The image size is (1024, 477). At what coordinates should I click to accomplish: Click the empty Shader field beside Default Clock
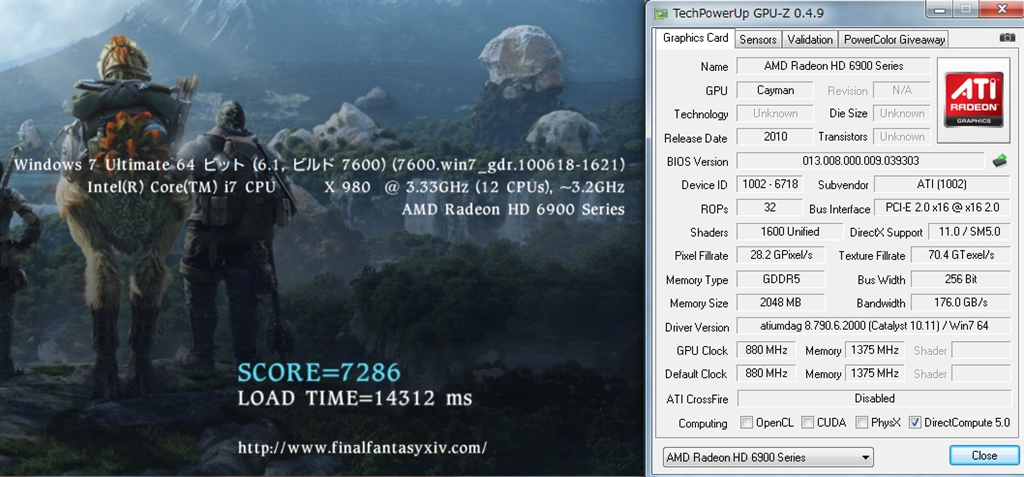pyautogui.click(x=981, y=373)
